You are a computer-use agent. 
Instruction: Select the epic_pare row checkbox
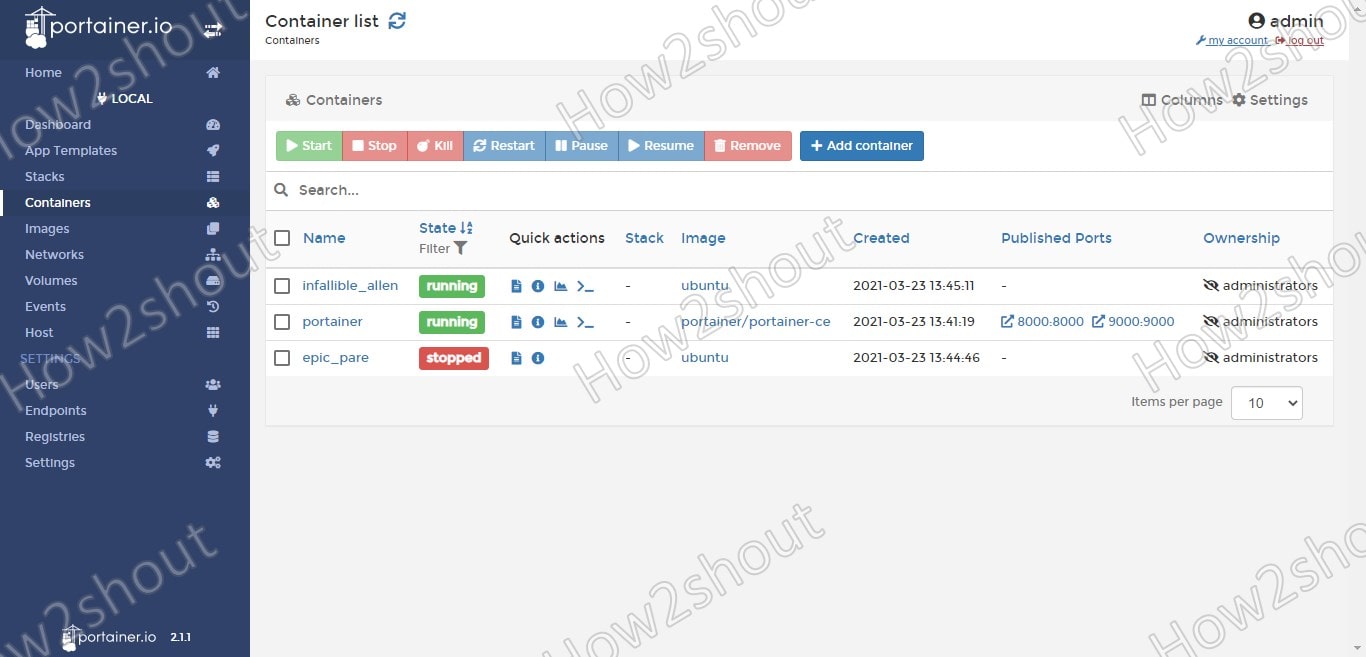tap(282, 358)
